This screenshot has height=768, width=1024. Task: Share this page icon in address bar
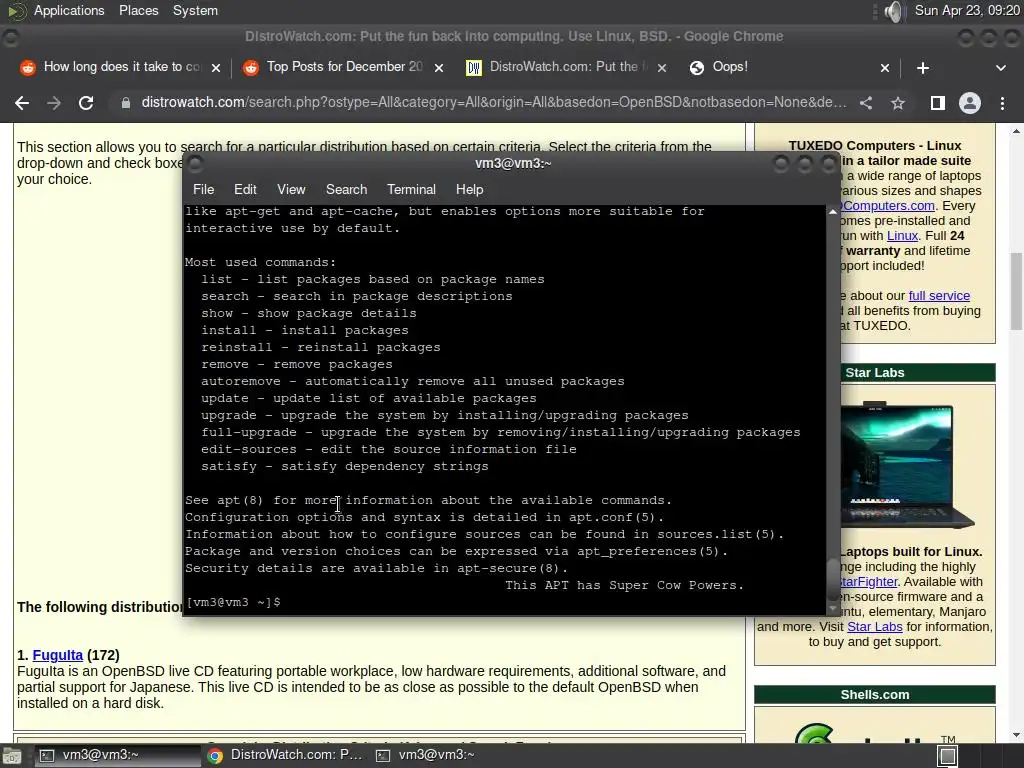[x=866, y=103]
